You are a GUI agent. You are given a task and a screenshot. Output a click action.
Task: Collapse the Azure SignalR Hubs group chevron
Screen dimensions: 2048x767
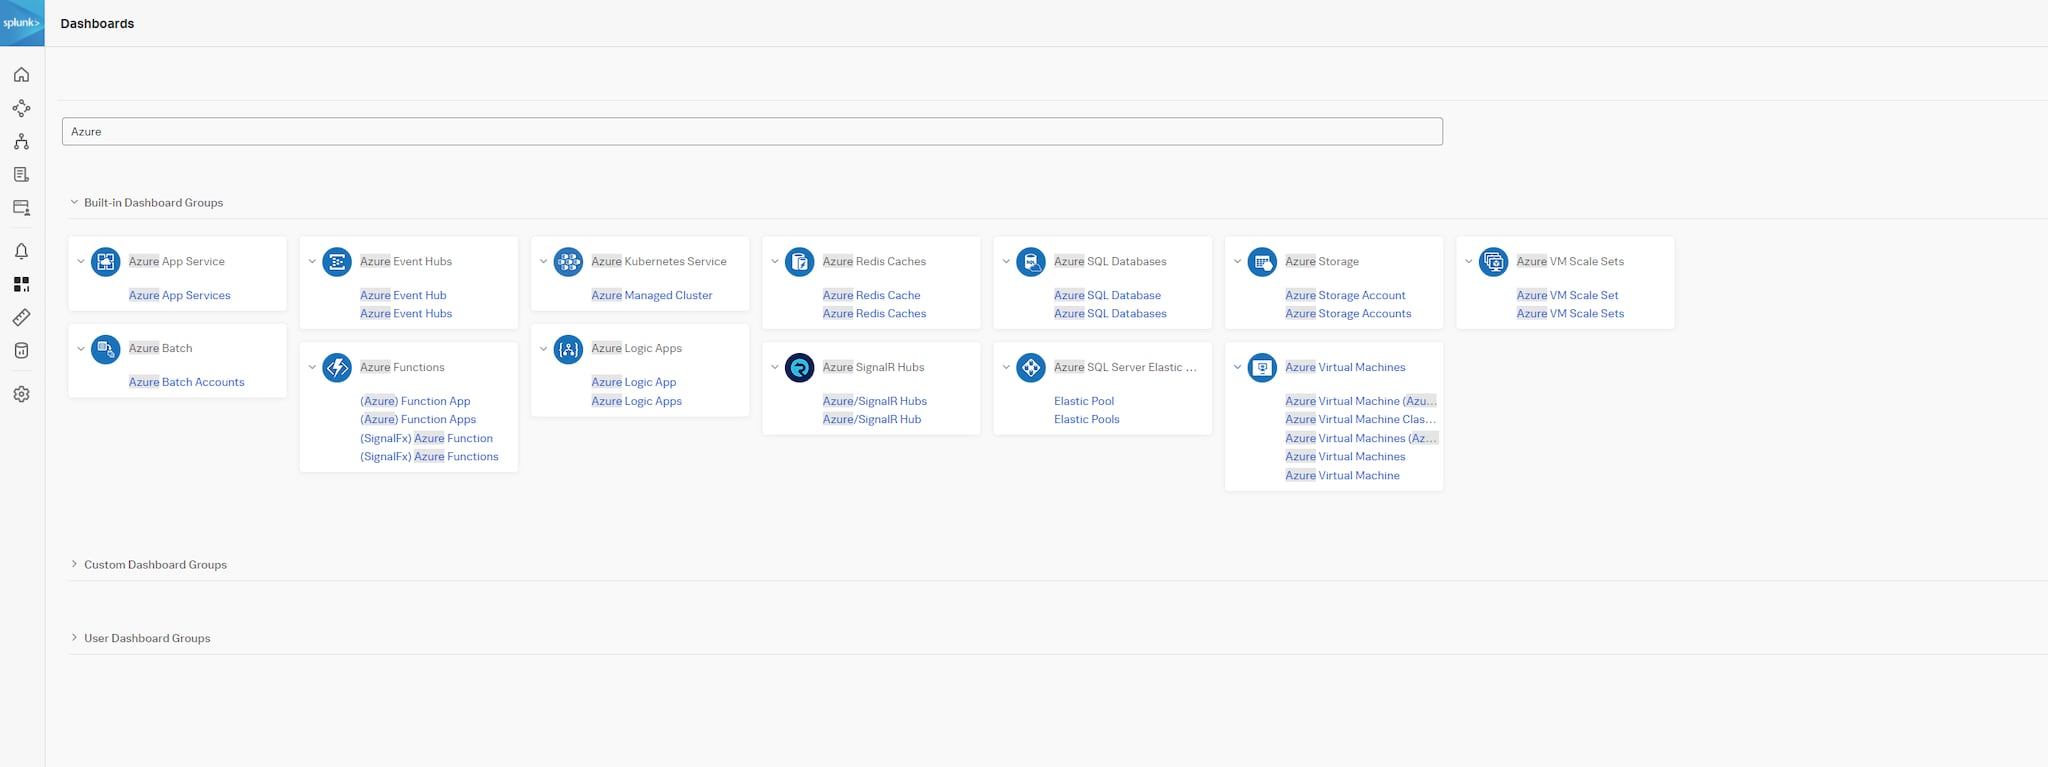[774, 368]
